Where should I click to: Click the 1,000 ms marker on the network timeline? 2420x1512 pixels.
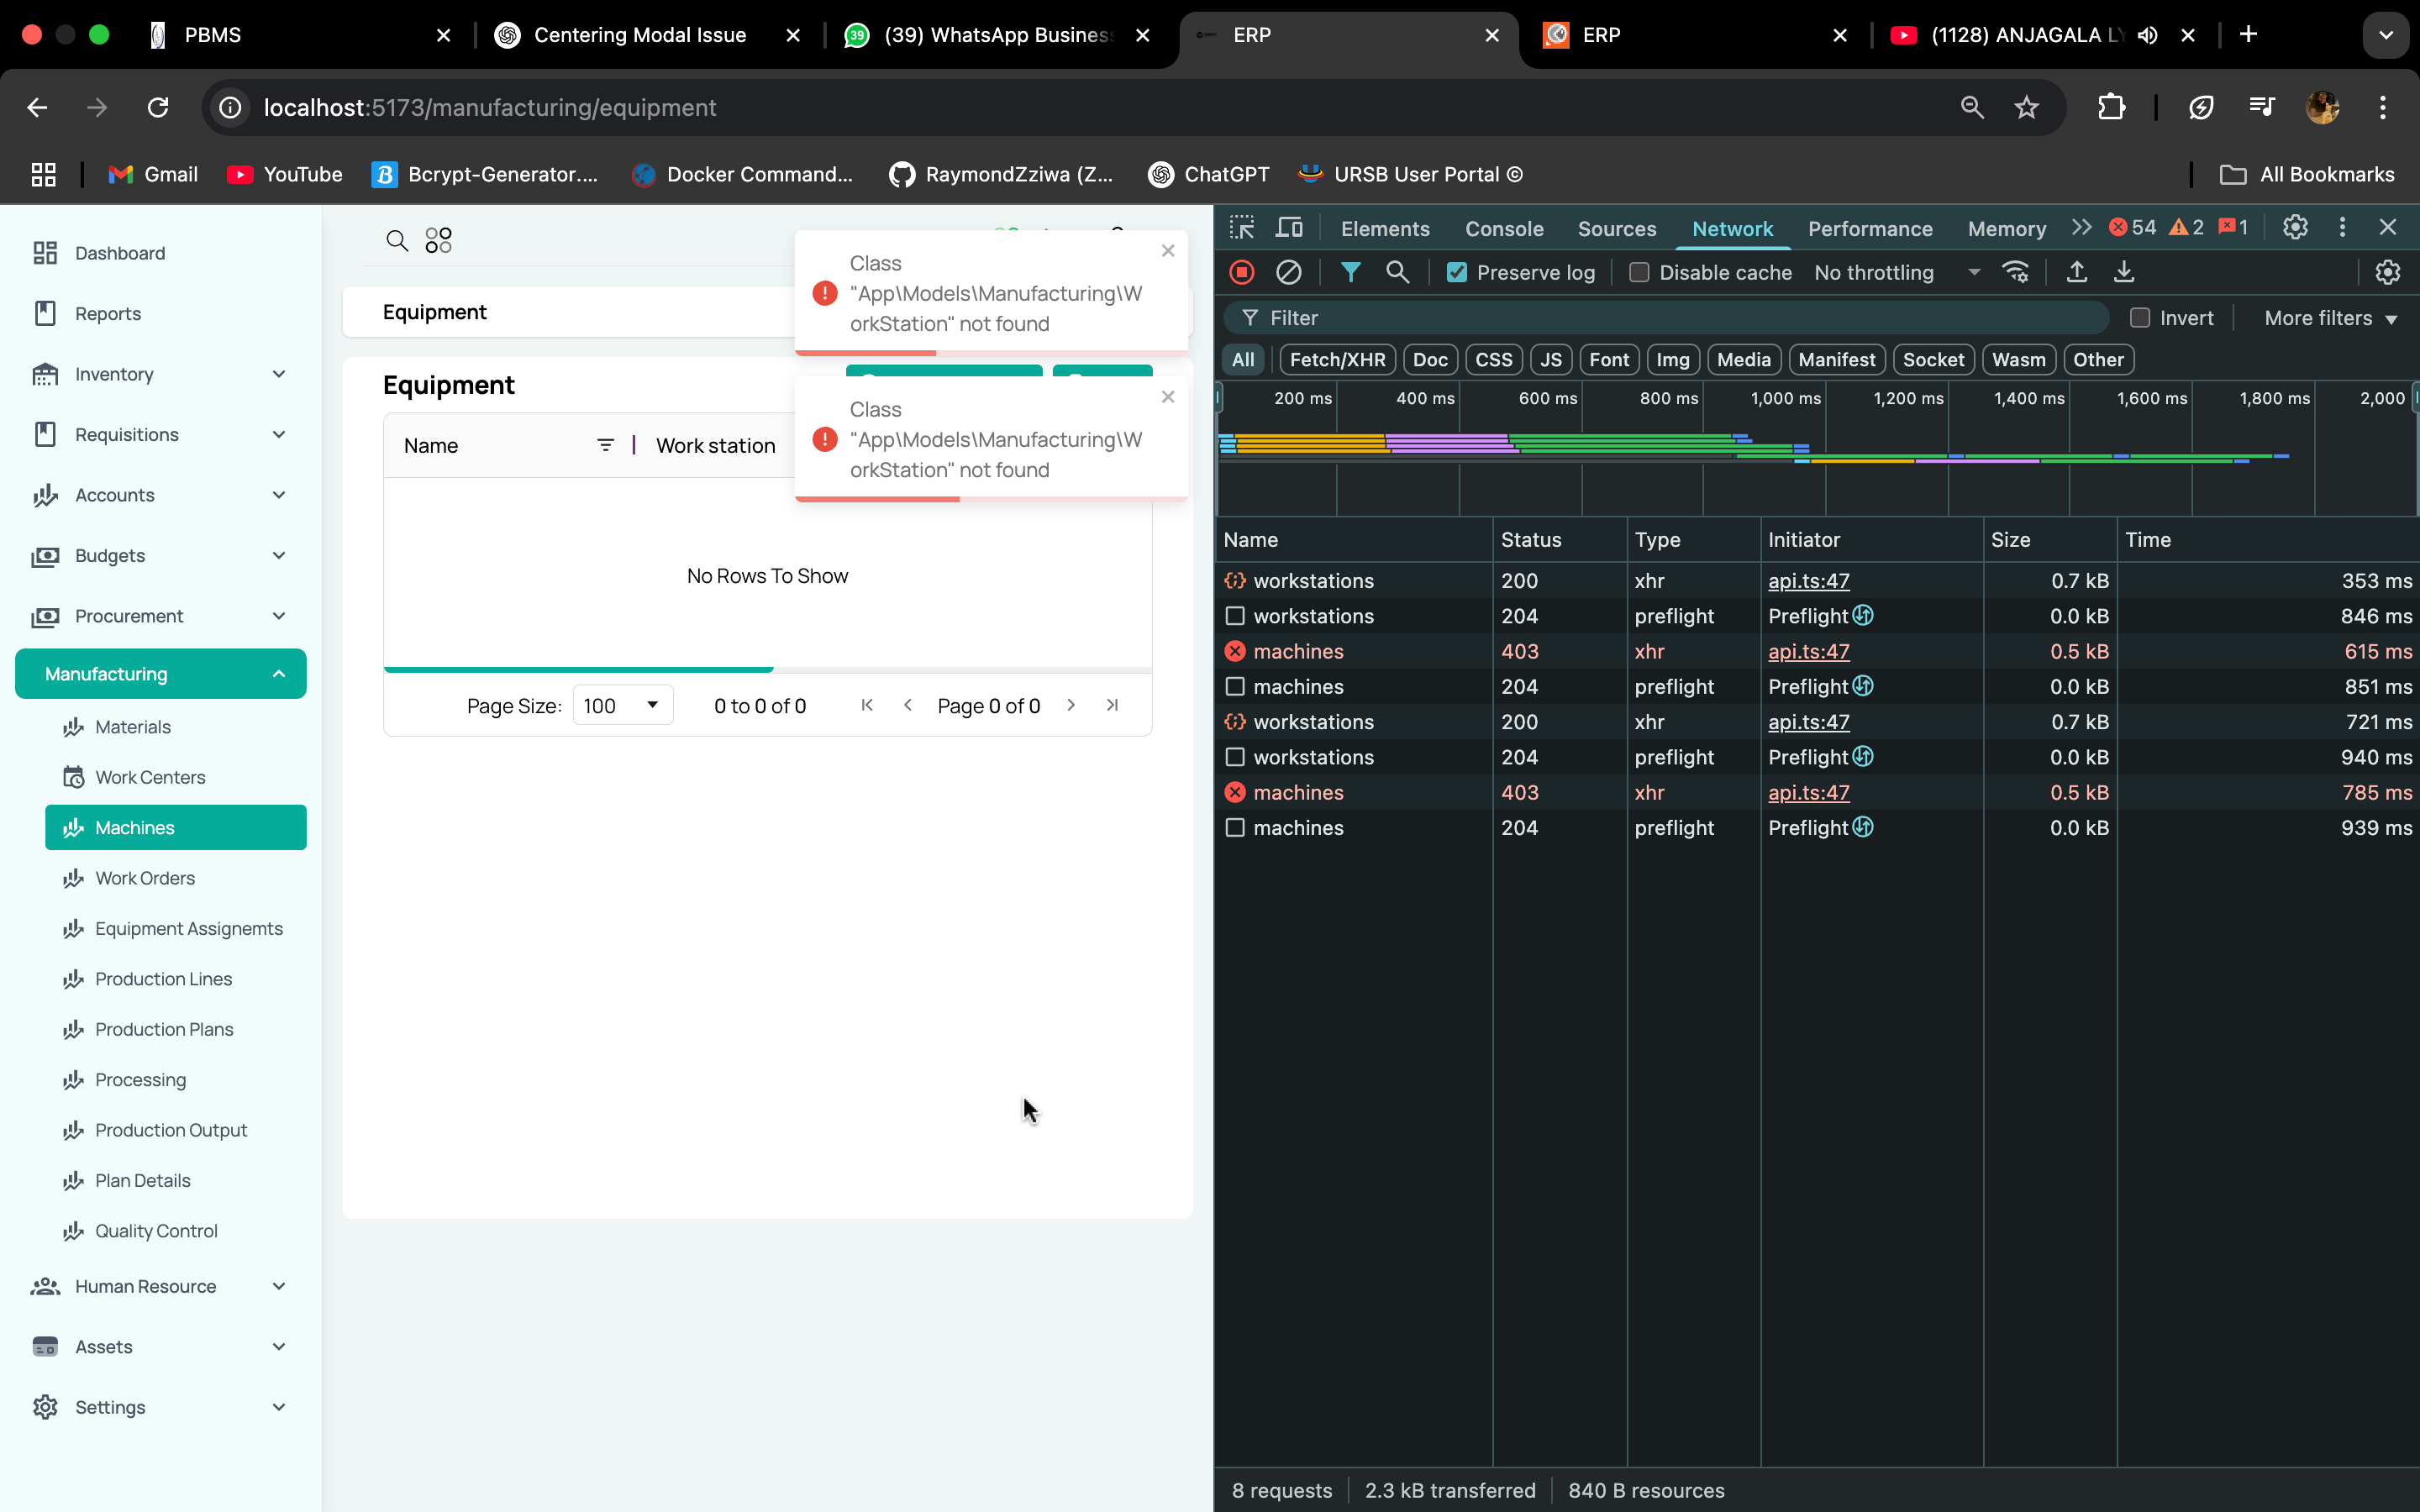(x=1785, y=398)
